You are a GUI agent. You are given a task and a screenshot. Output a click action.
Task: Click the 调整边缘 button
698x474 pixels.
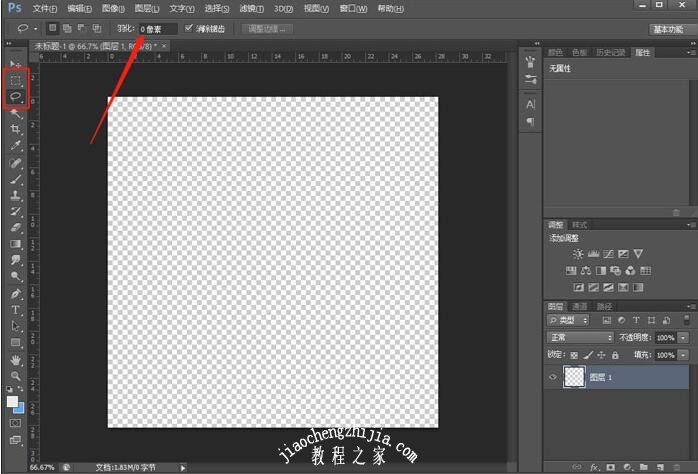click(266, 29)
